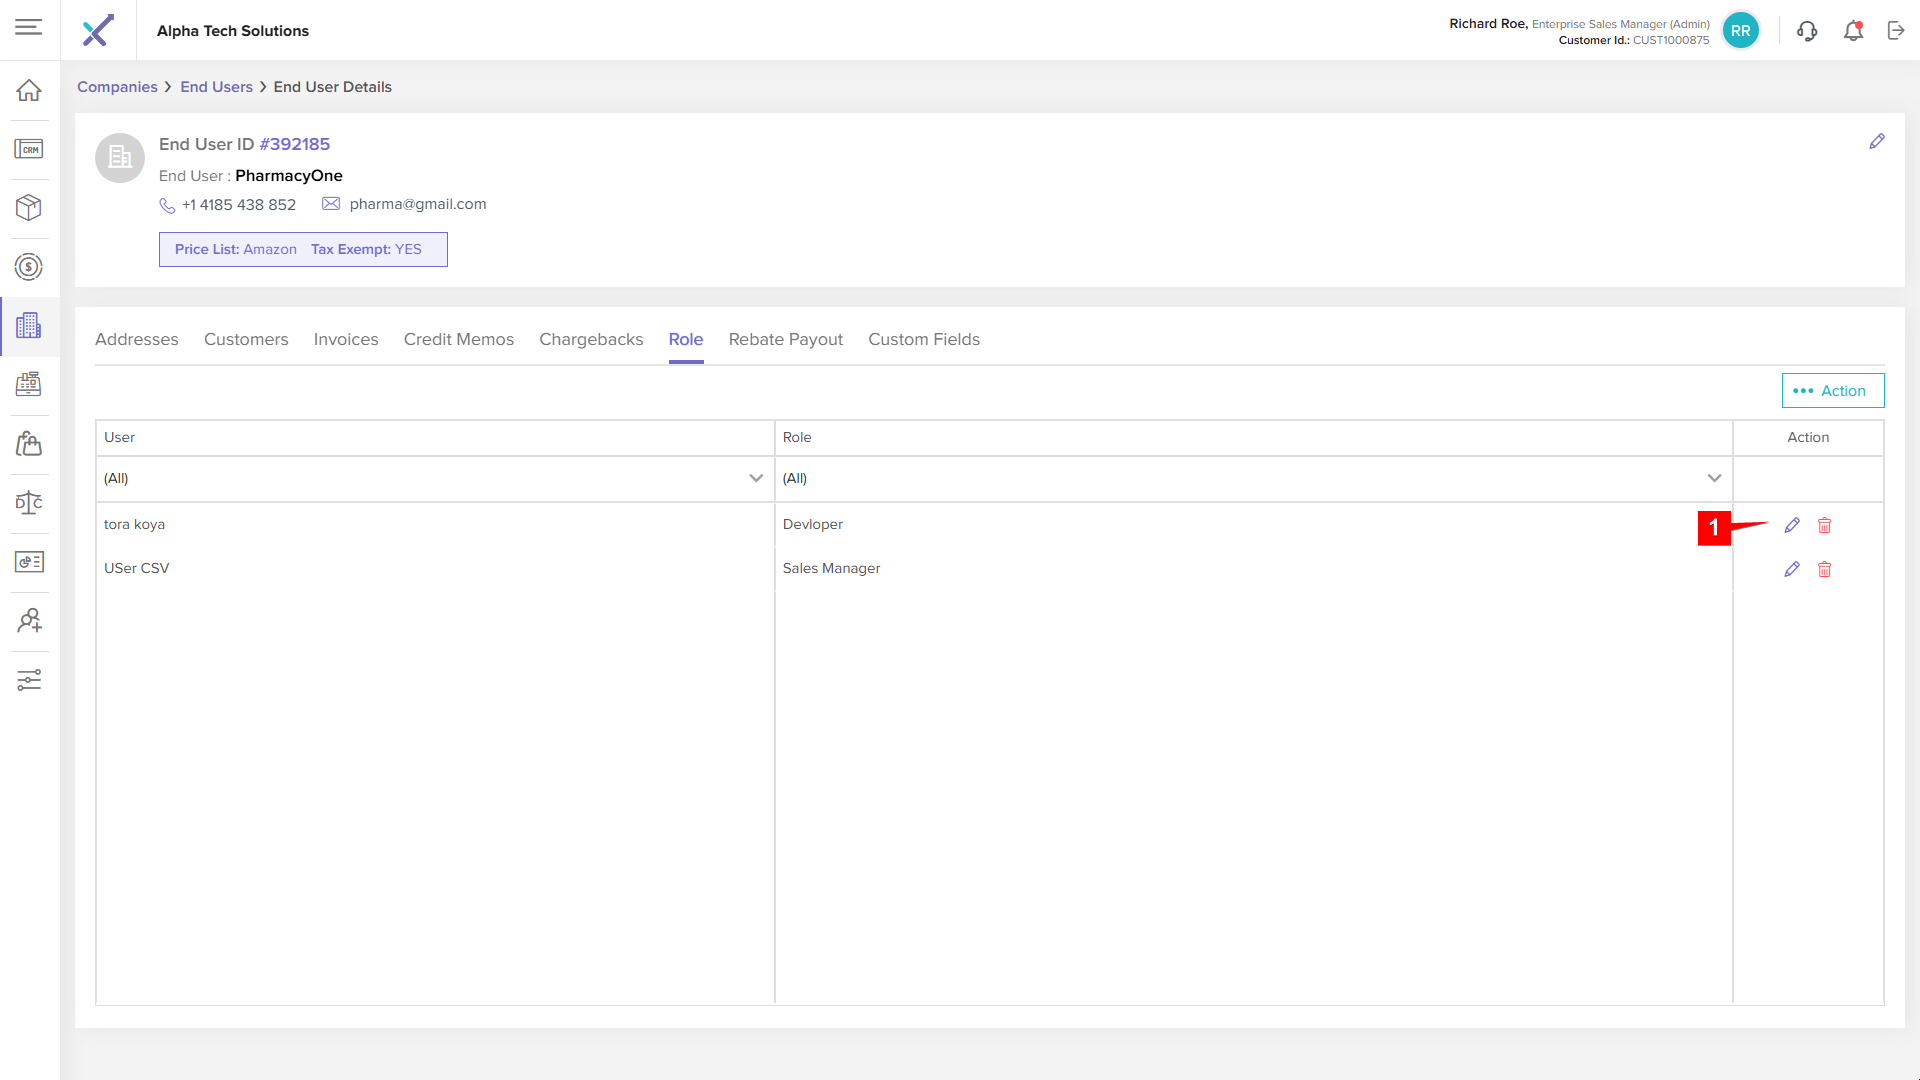Edit the tora koya role row
The width and height of the screenshot is (1920, 1080).
pos(1792,525)
